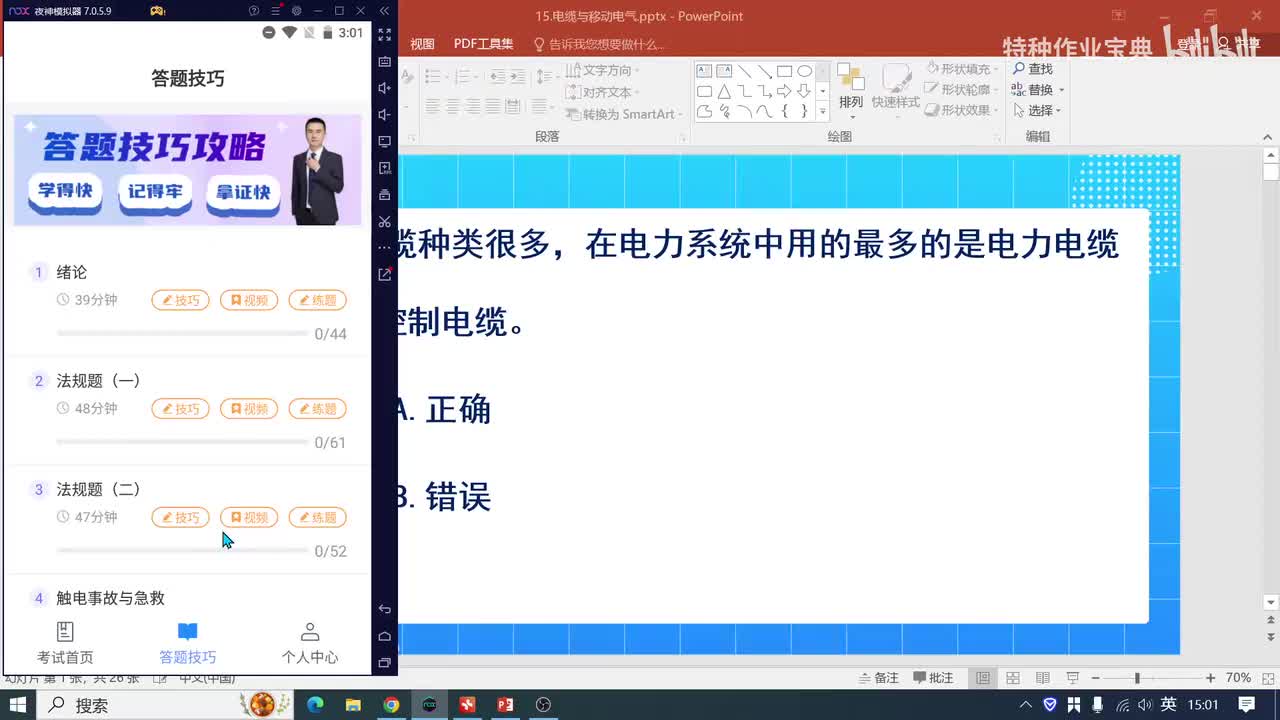The height and width of the screenshot is (720, 1280).
Task: Open Nox settings gear in title bar
Action: click(296, 11)
